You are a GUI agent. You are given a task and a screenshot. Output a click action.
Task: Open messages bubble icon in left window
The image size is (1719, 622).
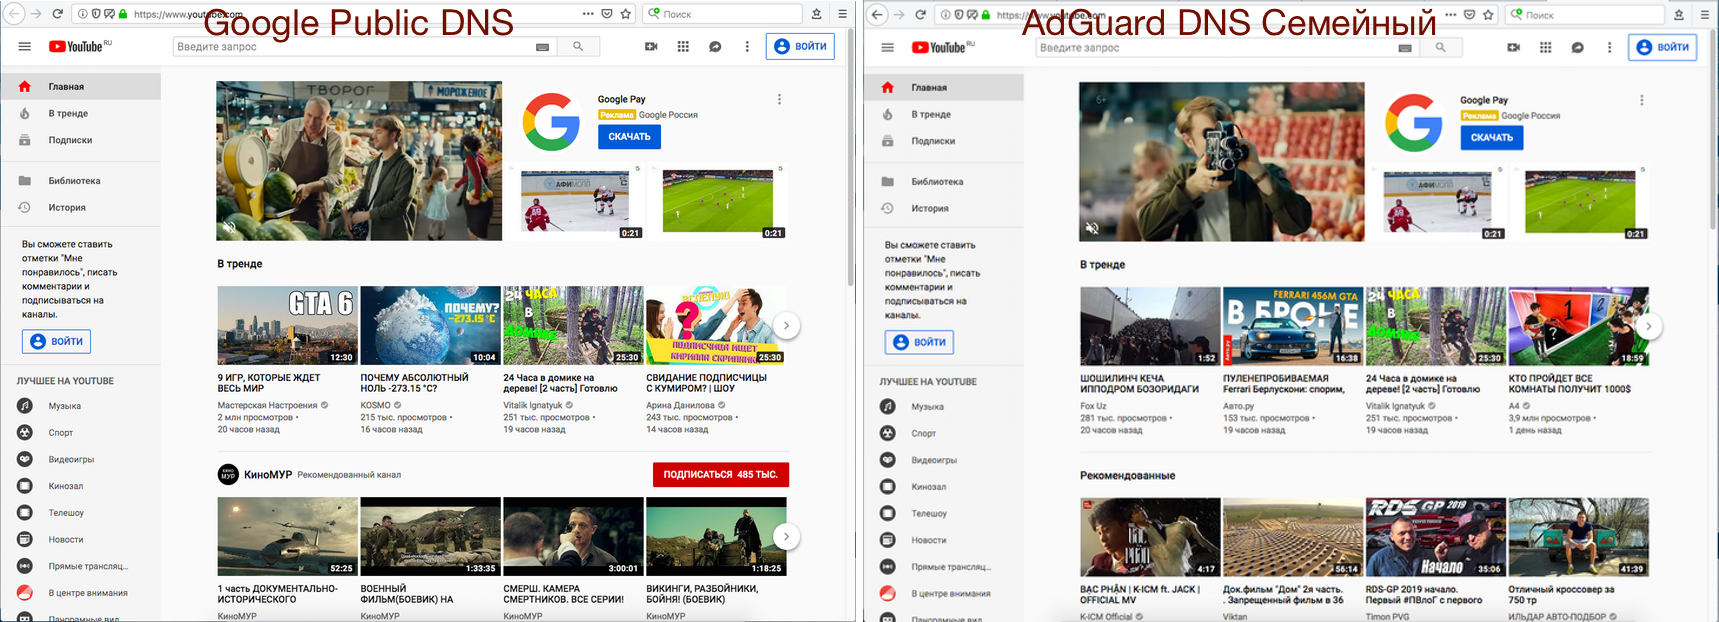715,46
